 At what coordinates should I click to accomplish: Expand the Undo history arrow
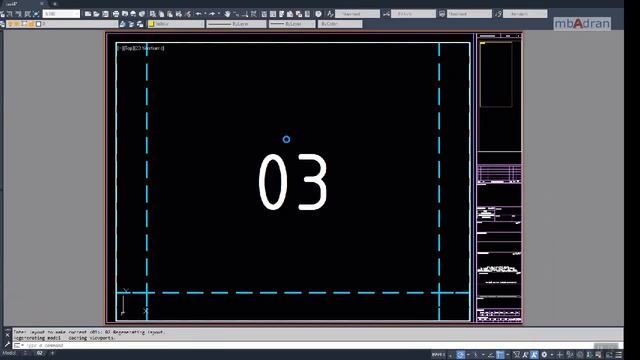click(205, 14)
